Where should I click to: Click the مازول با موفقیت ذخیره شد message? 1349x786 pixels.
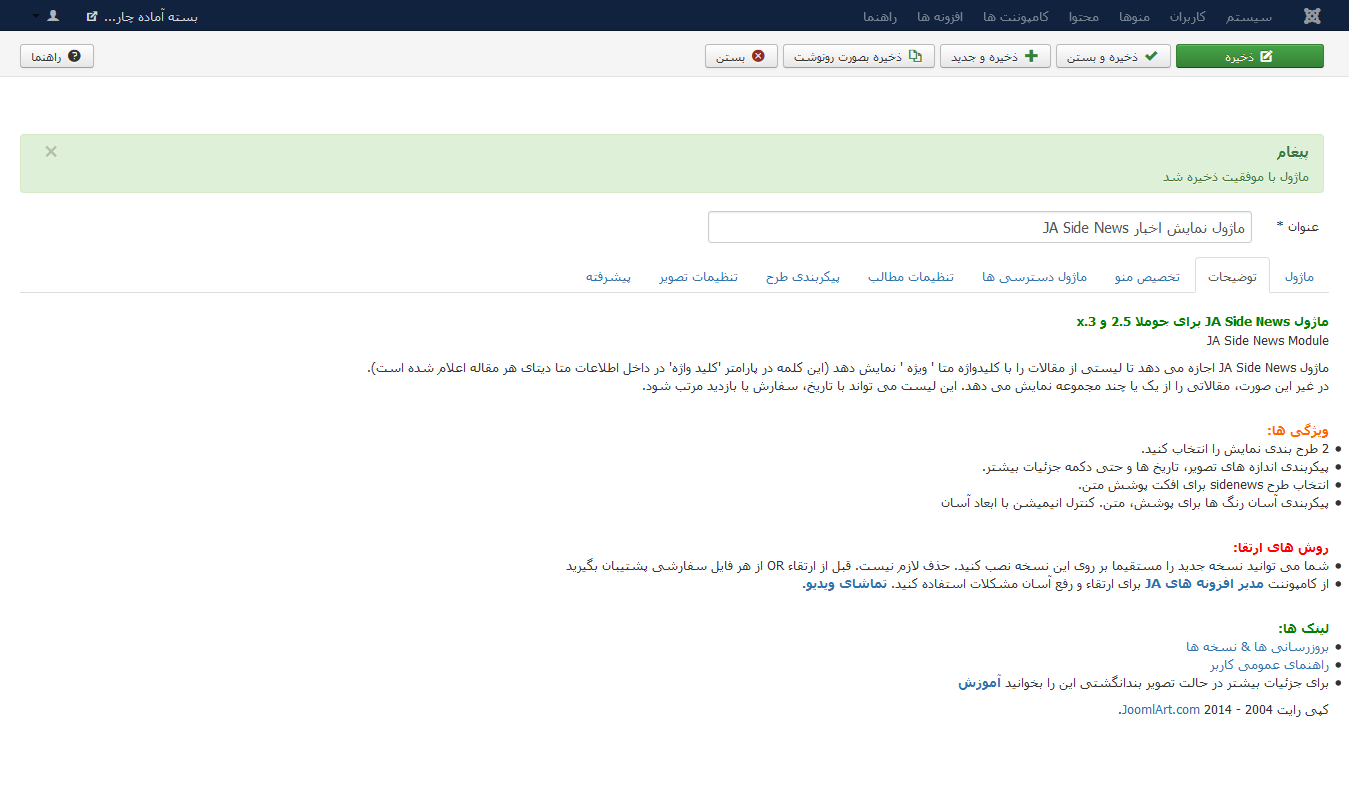[x=1236, y=176]
